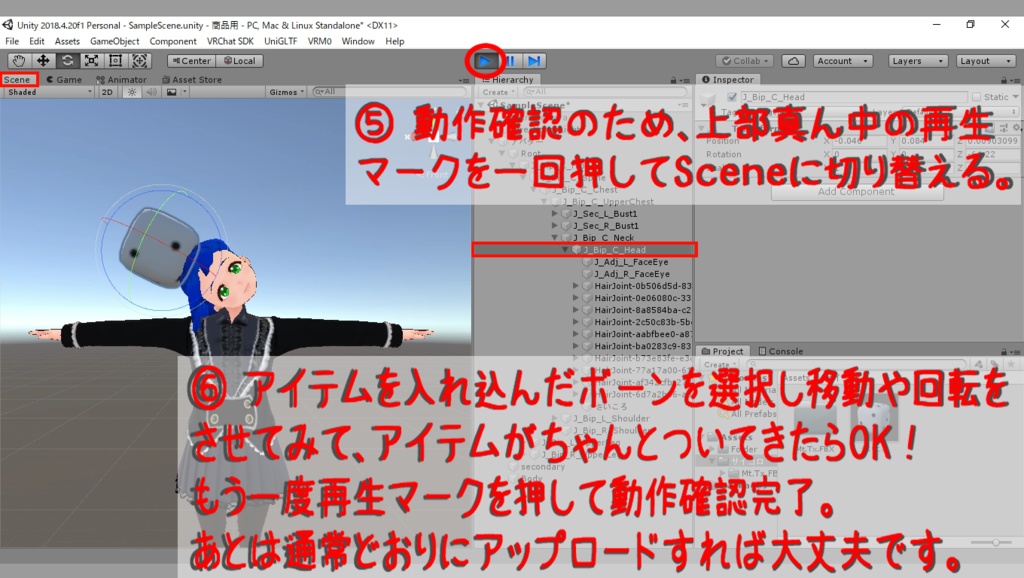Viewport: 1024px width, 578px height.
Task: Open the Layers dropdown
Action: [916, 60]
